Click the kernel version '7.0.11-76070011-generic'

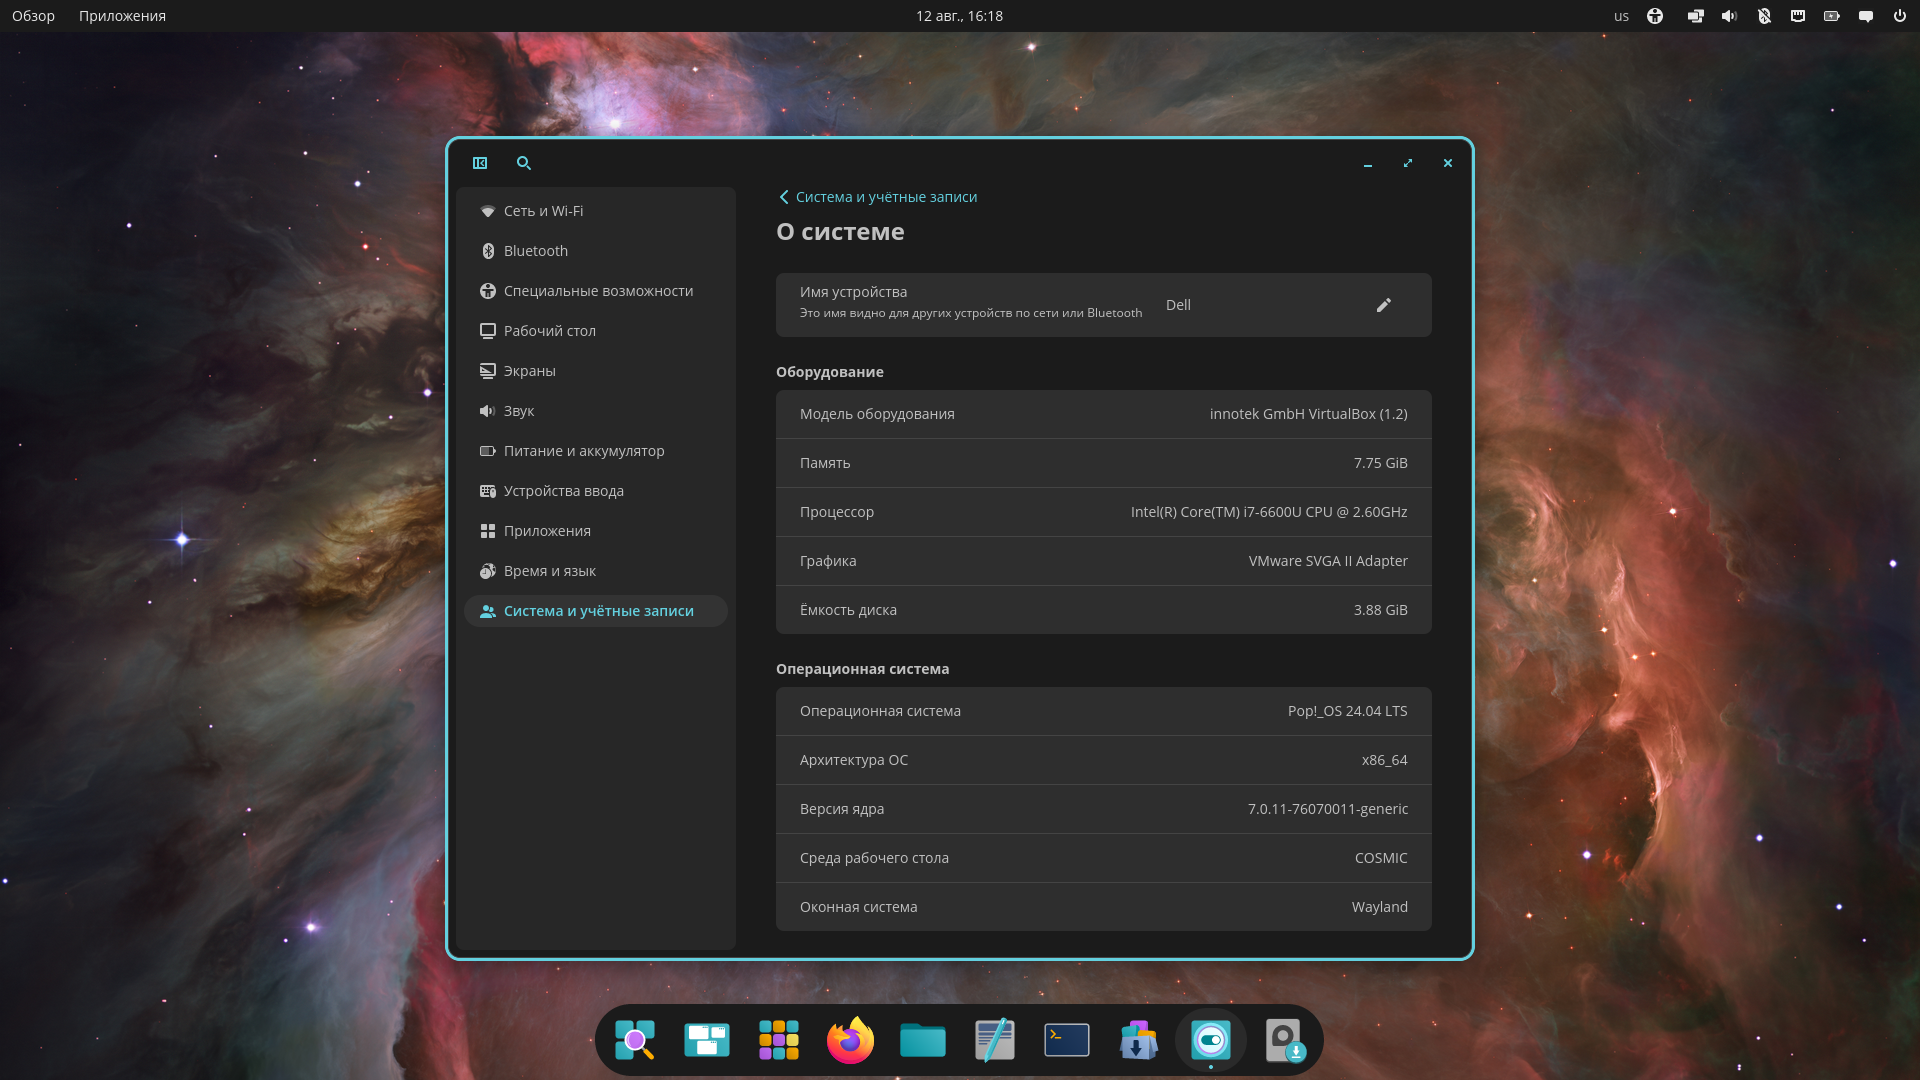click(x=1327, y=809)
